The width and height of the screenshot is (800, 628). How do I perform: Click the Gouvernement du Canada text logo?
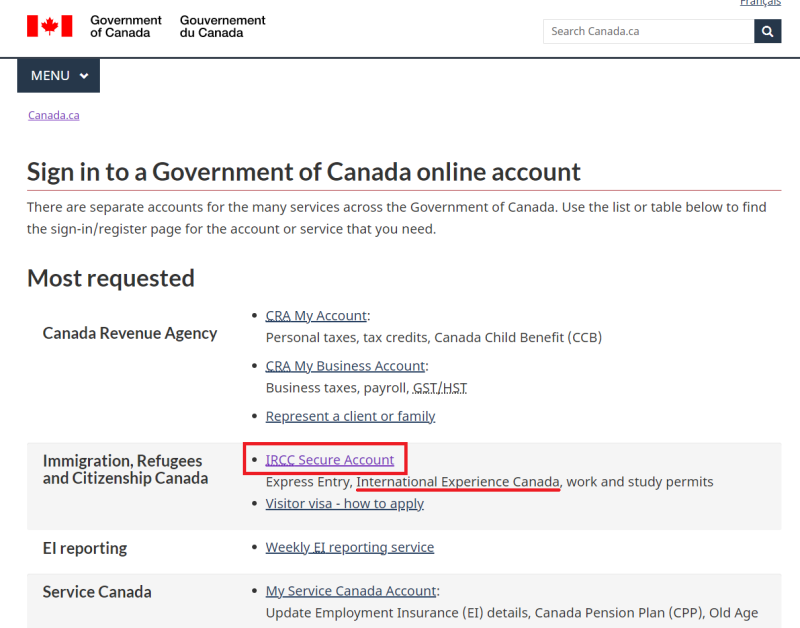pyautogui.click(x=222, y=27)
